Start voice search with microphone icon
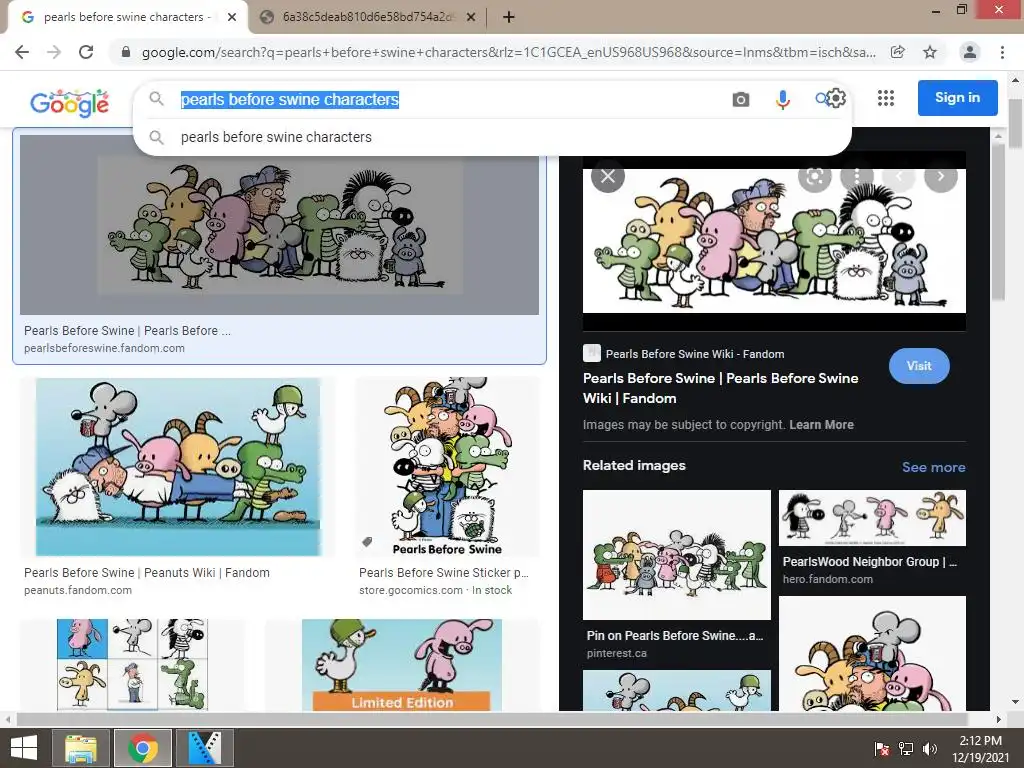Image resolution: width=1024 pixels, height=768 pixels. [x=782, y=99]
